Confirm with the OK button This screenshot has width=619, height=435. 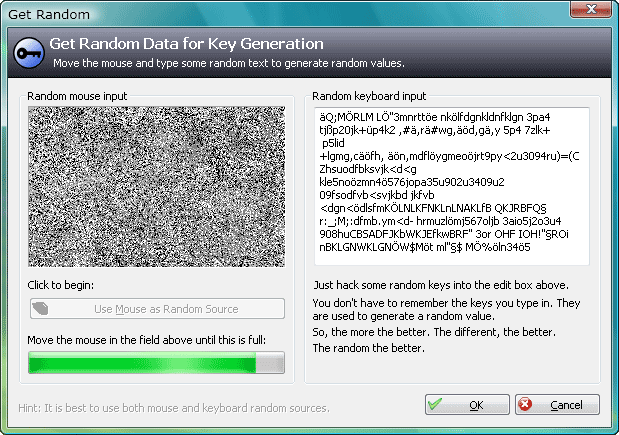(x=467, y=405)
